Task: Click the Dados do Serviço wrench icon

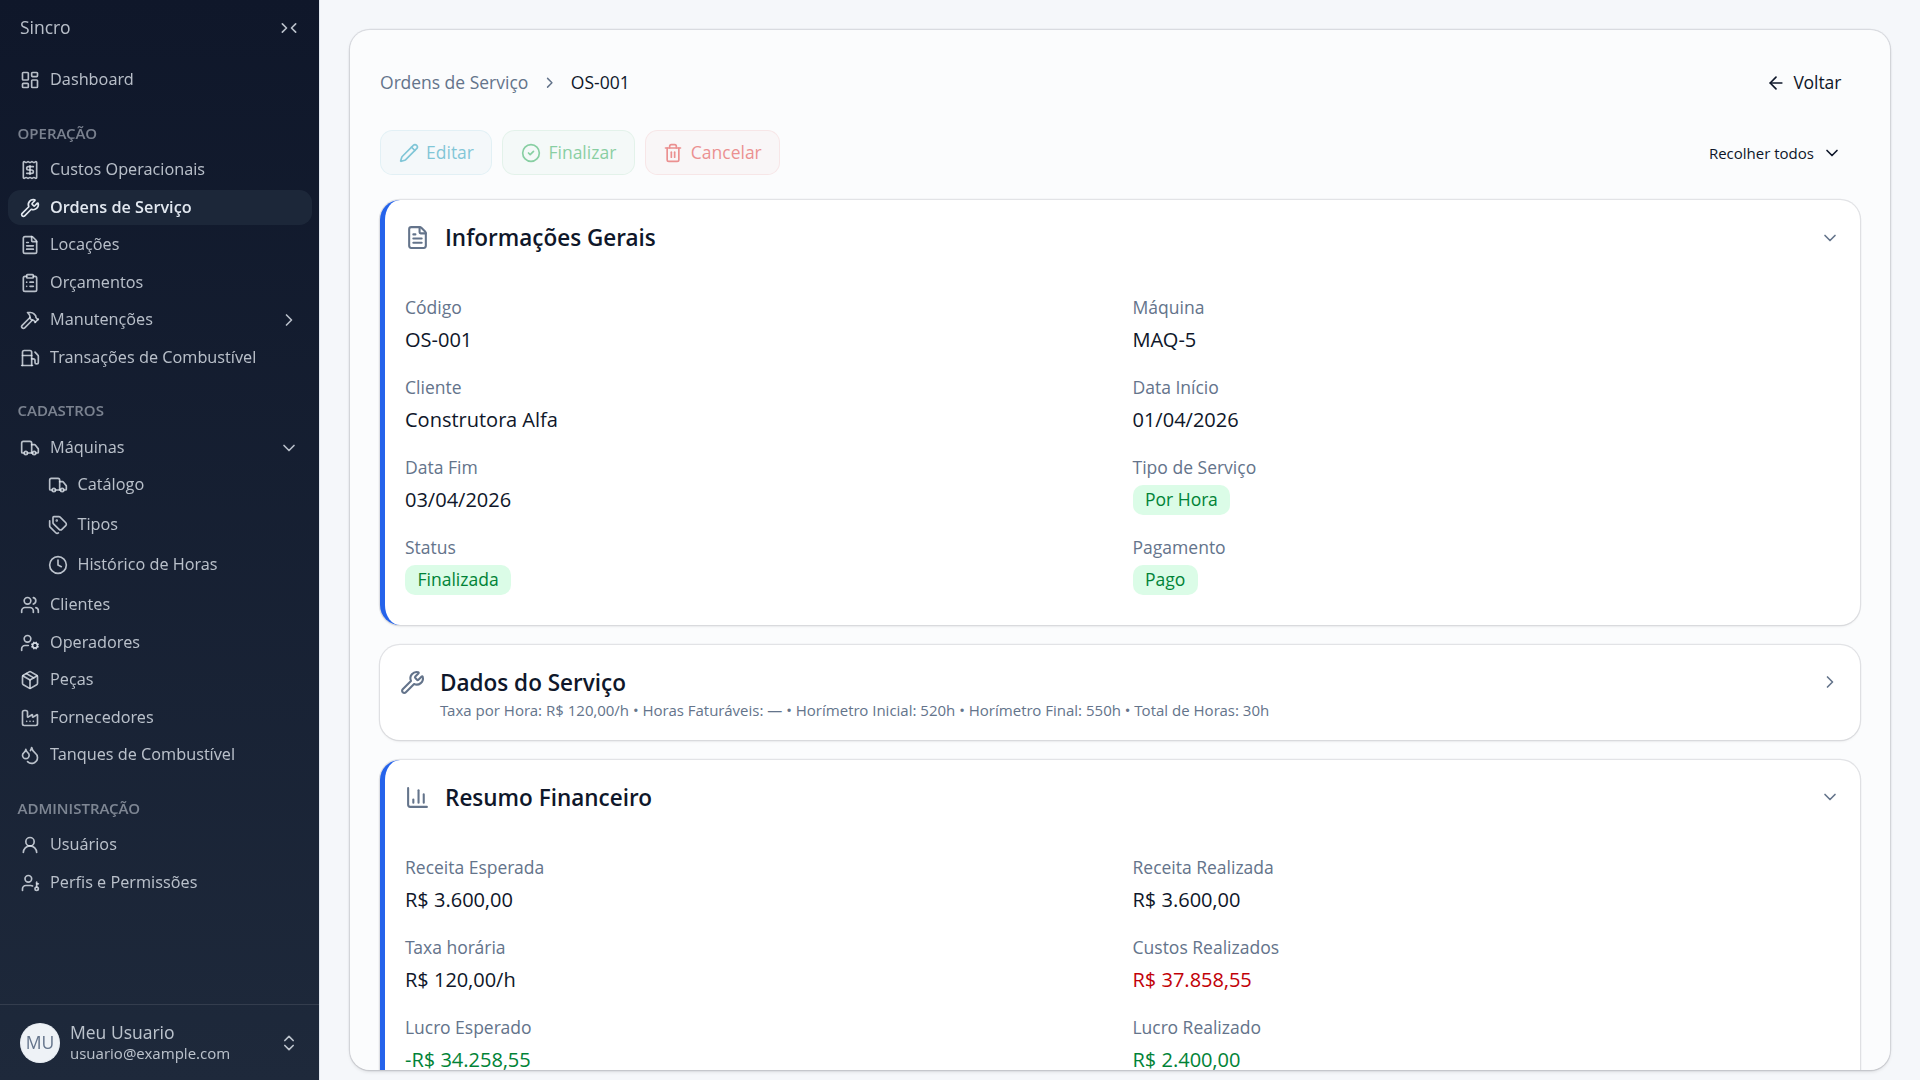Action: pos(412,683)
